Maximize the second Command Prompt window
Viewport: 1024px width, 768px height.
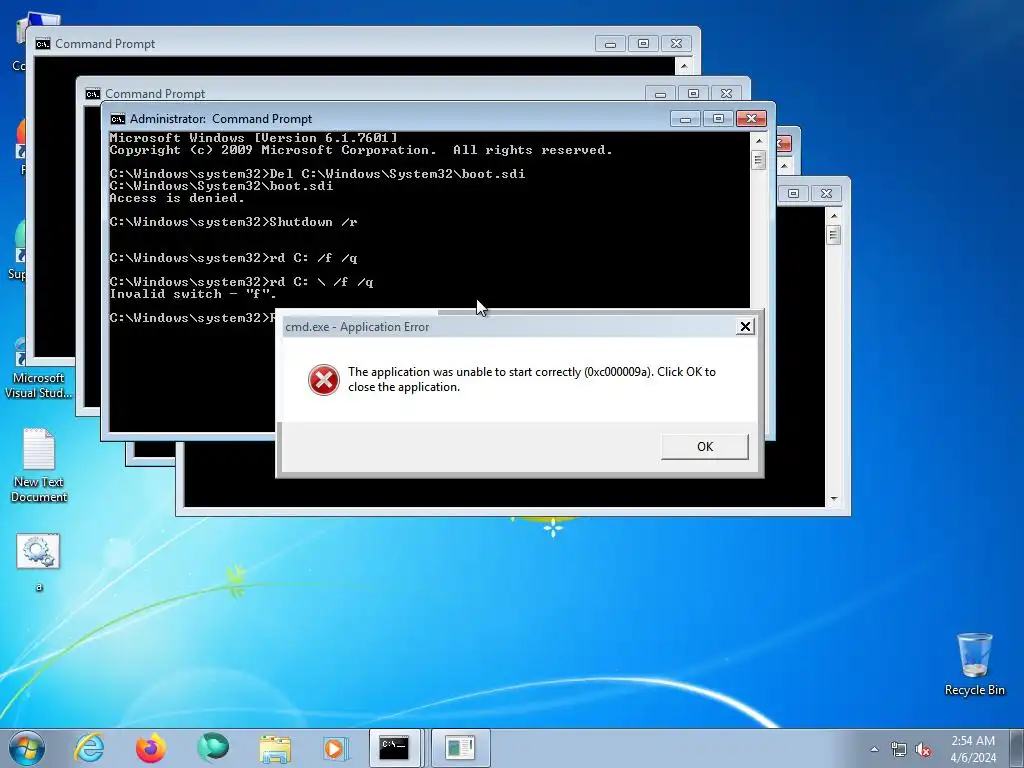coord(694,94)
